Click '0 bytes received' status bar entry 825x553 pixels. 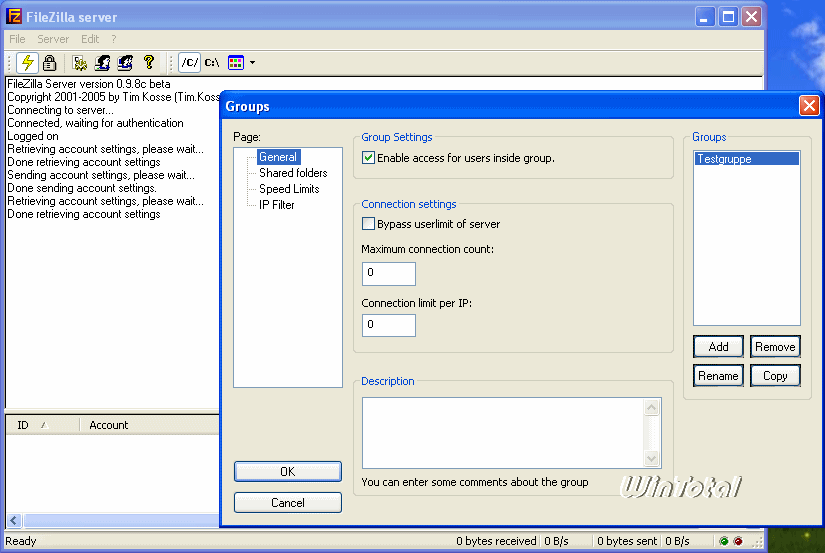496,541
